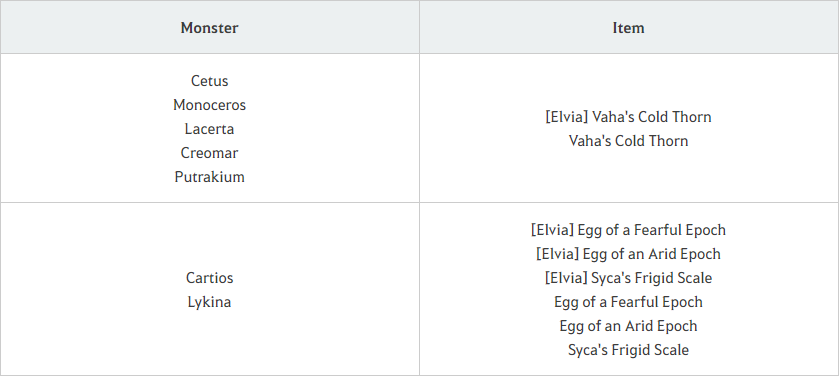This screenshot has width=839, height=376.
Task: Select the Monoceros monster entry
Action: [x=209, y=105]
